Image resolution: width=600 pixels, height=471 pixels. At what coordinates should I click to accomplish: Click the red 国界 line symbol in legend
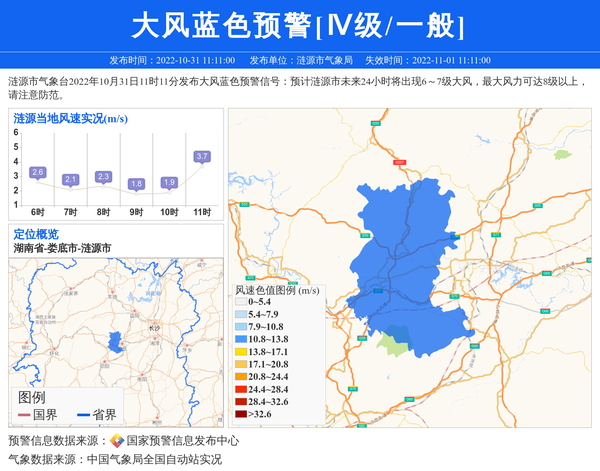(22, 415)
